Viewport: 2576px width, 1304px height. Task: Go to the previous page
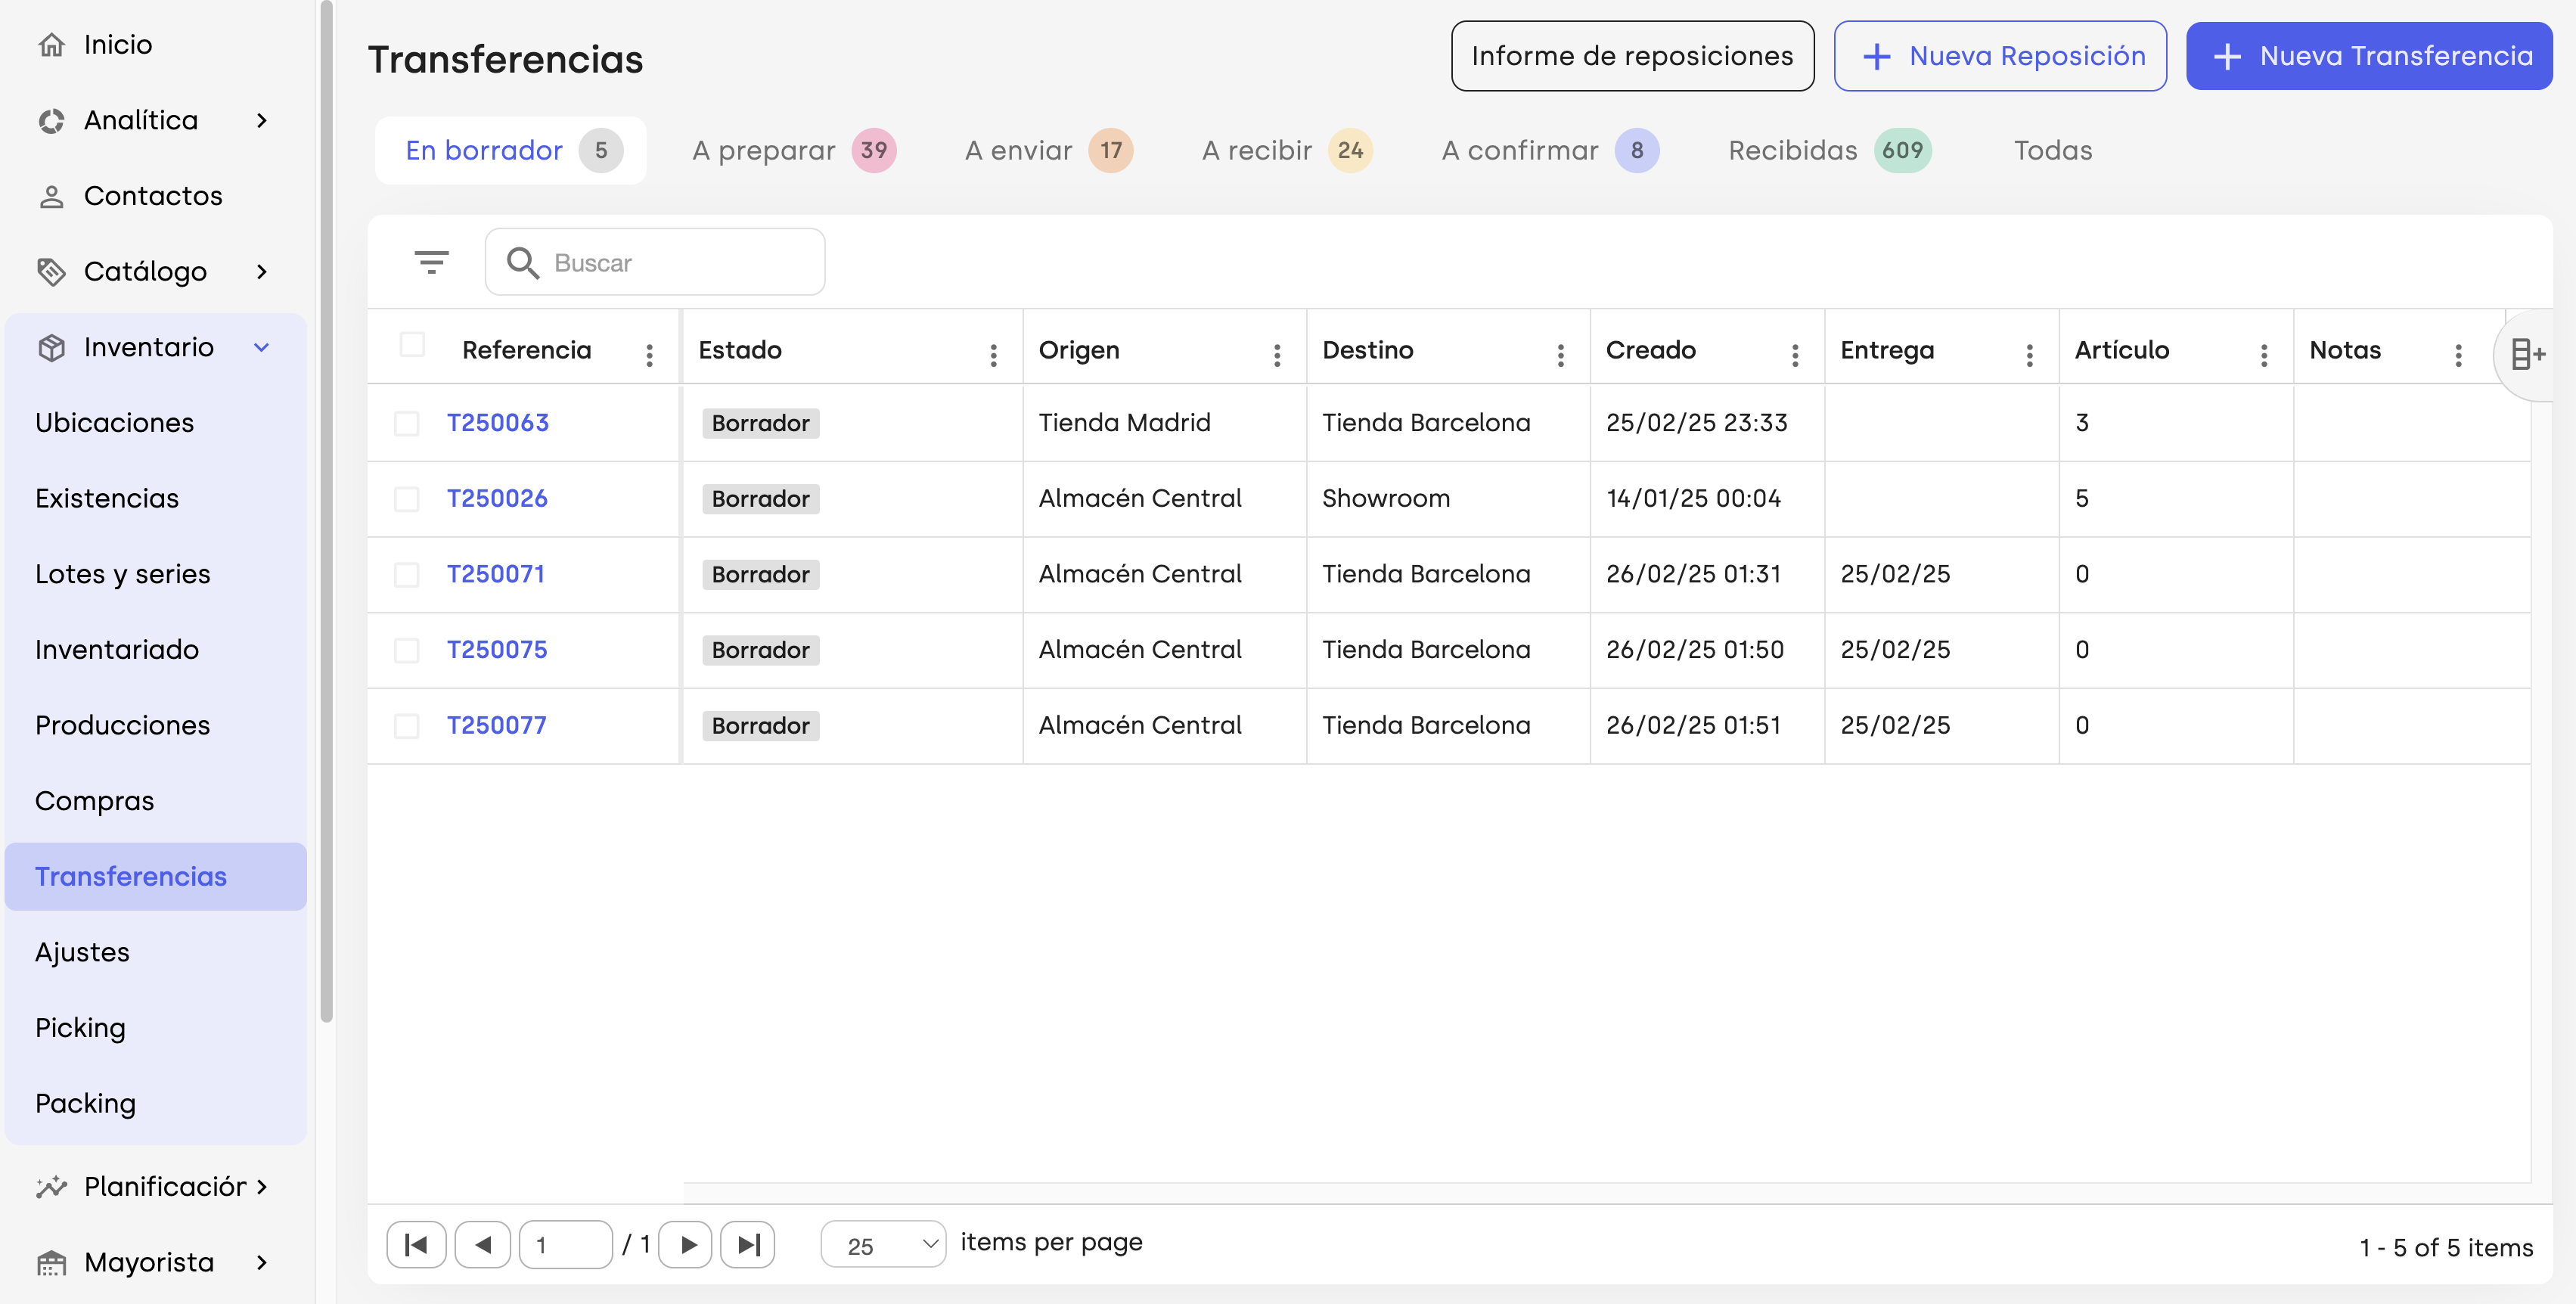click(483, 1245)
